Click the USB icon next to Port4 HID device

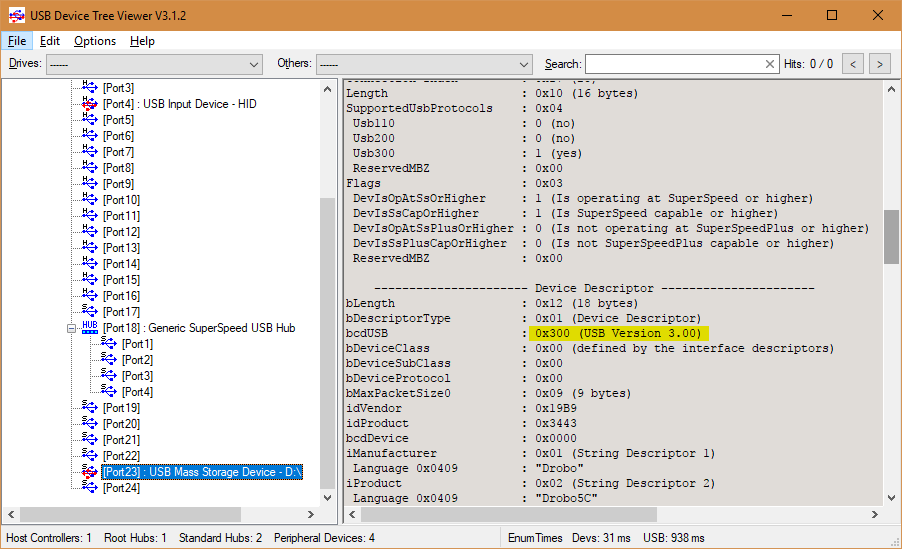90,104
